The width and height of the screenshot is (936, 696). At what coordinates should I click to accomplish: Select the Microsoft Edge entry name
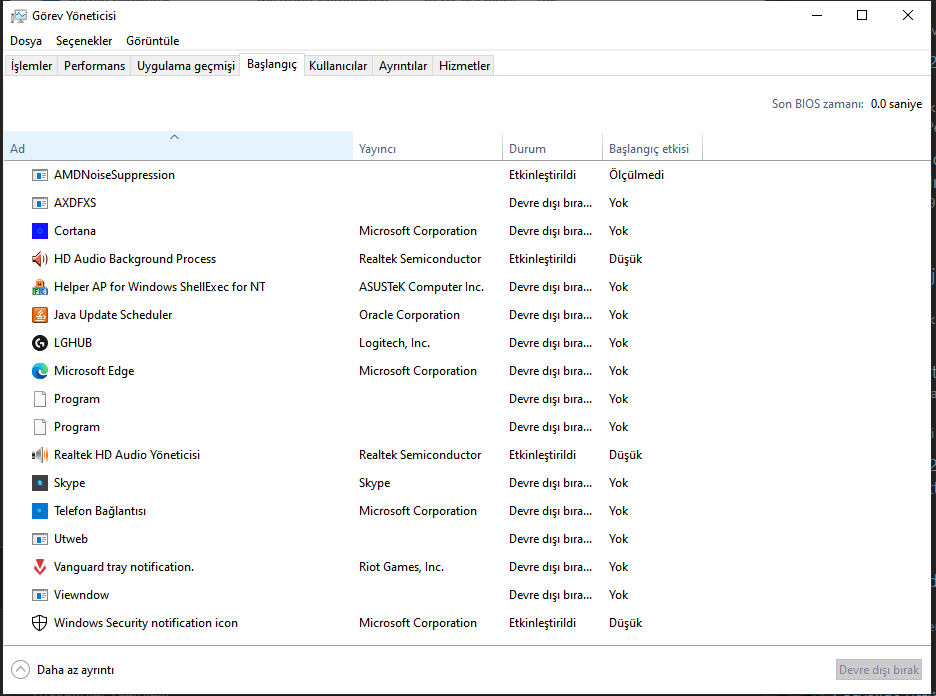(x=94, y=371)
